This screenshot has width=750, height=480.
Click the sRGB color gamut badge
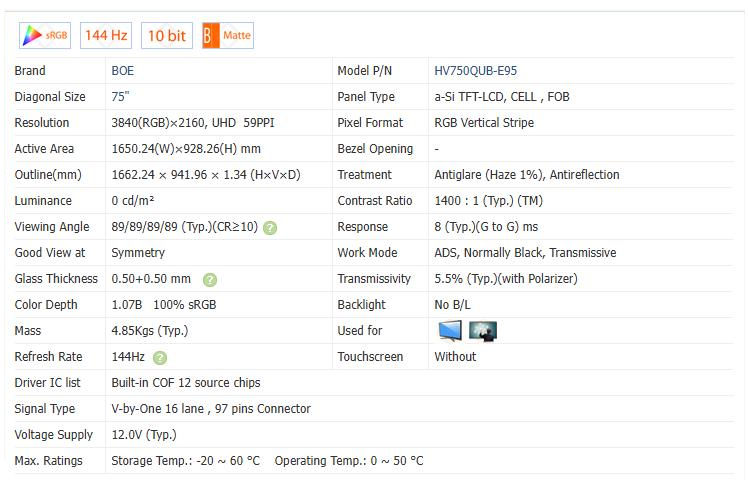pyautogui.click(x=45, y=36)
